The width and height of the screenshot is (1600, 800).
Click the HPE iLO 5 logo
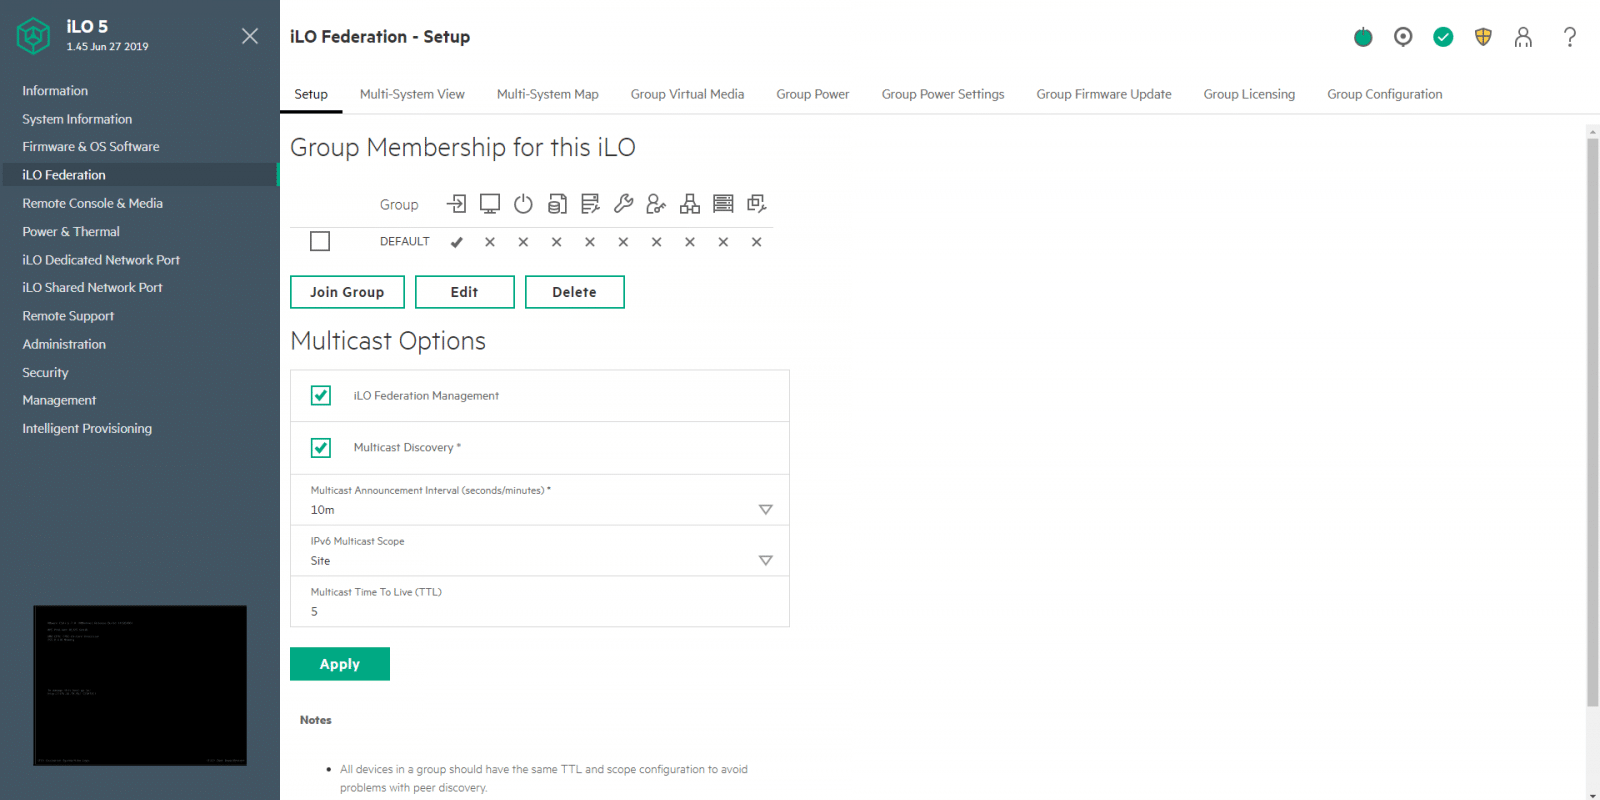(x=33, y=36)
